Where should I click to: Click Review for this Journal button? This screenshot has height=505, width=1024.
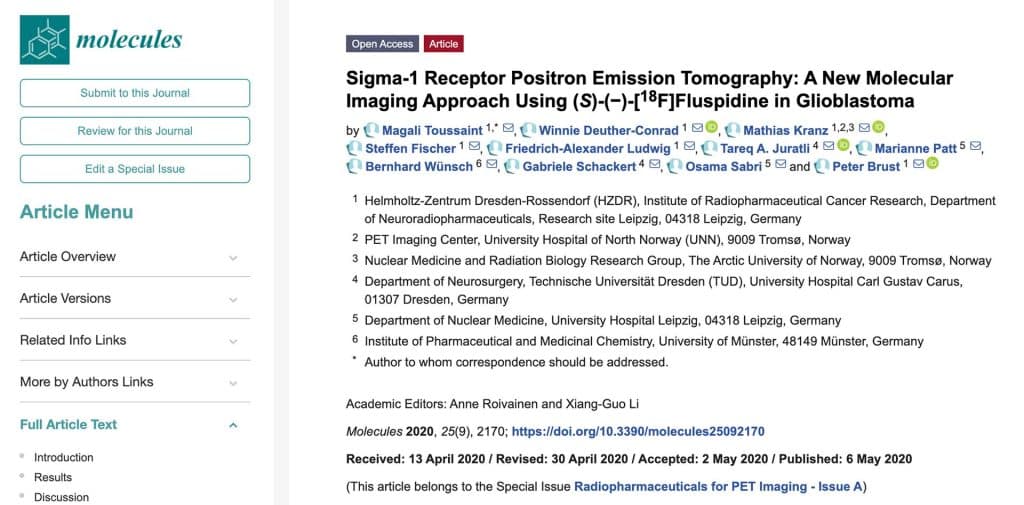tap(135, 131)
